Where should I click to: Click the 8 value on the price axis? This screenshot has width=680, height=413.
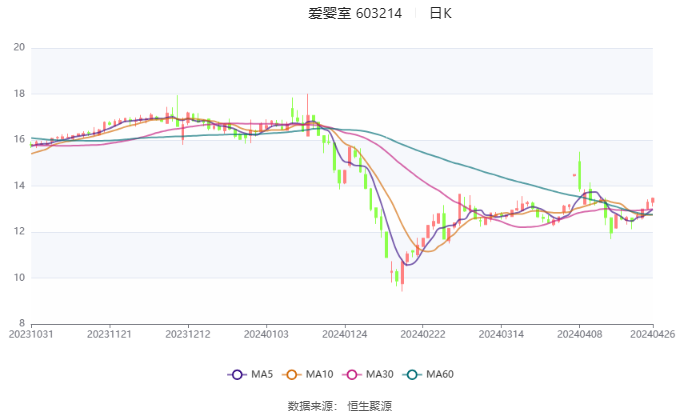click(22, 324)
